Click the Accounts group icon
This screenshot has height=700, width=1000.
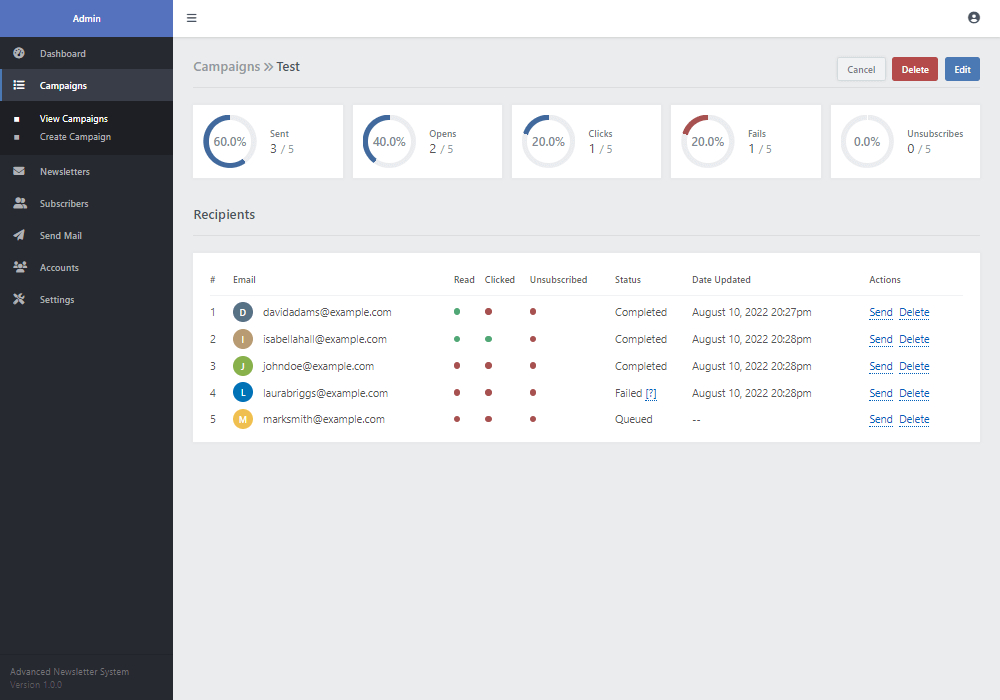pyautogui.click(x=20, y=267)
